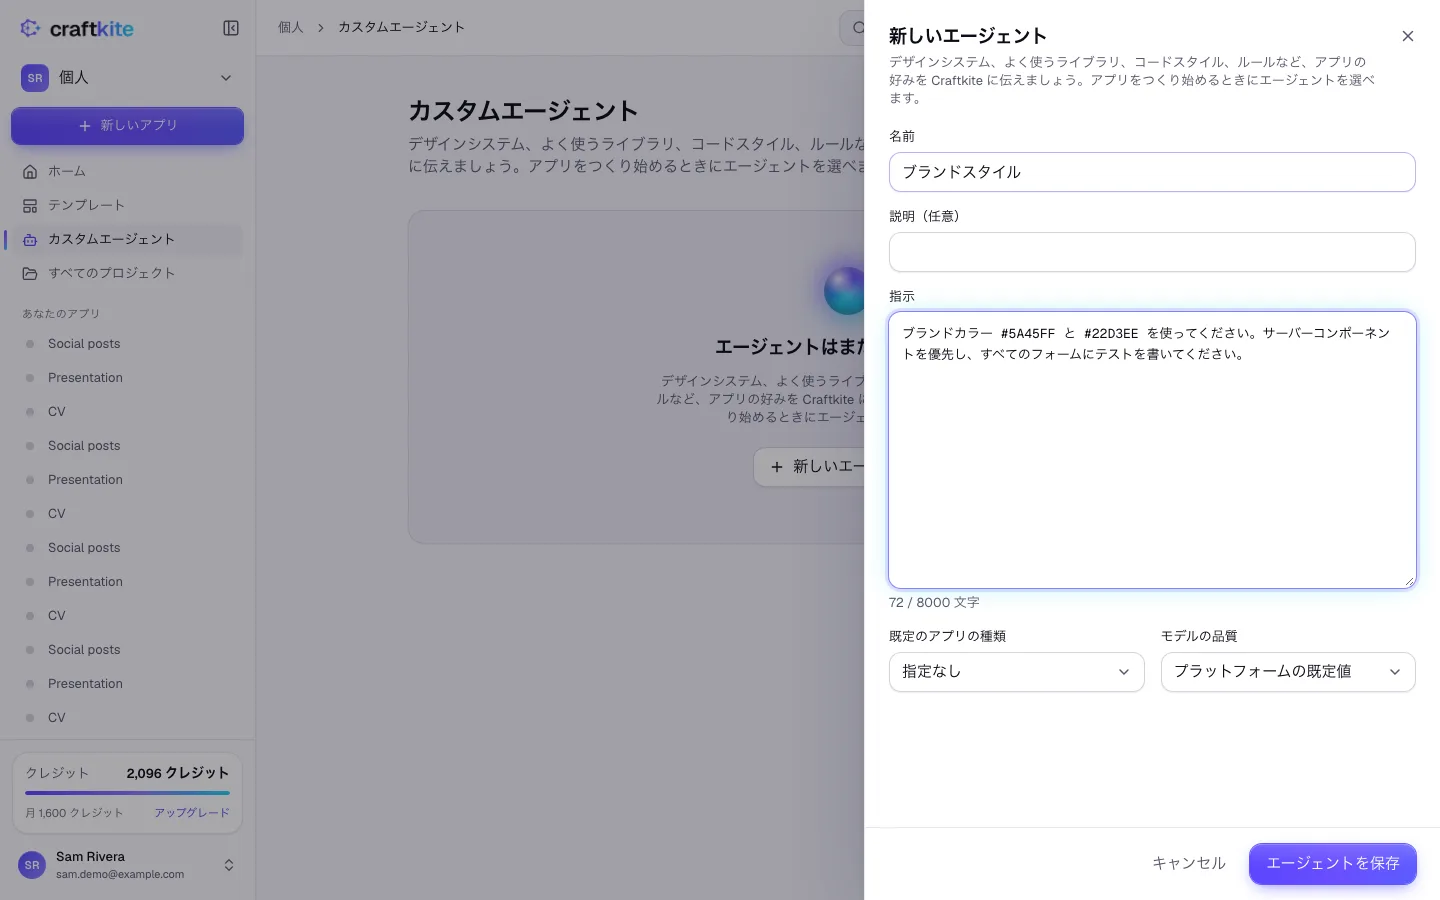Click the キャンセル button

(1189, 864)
